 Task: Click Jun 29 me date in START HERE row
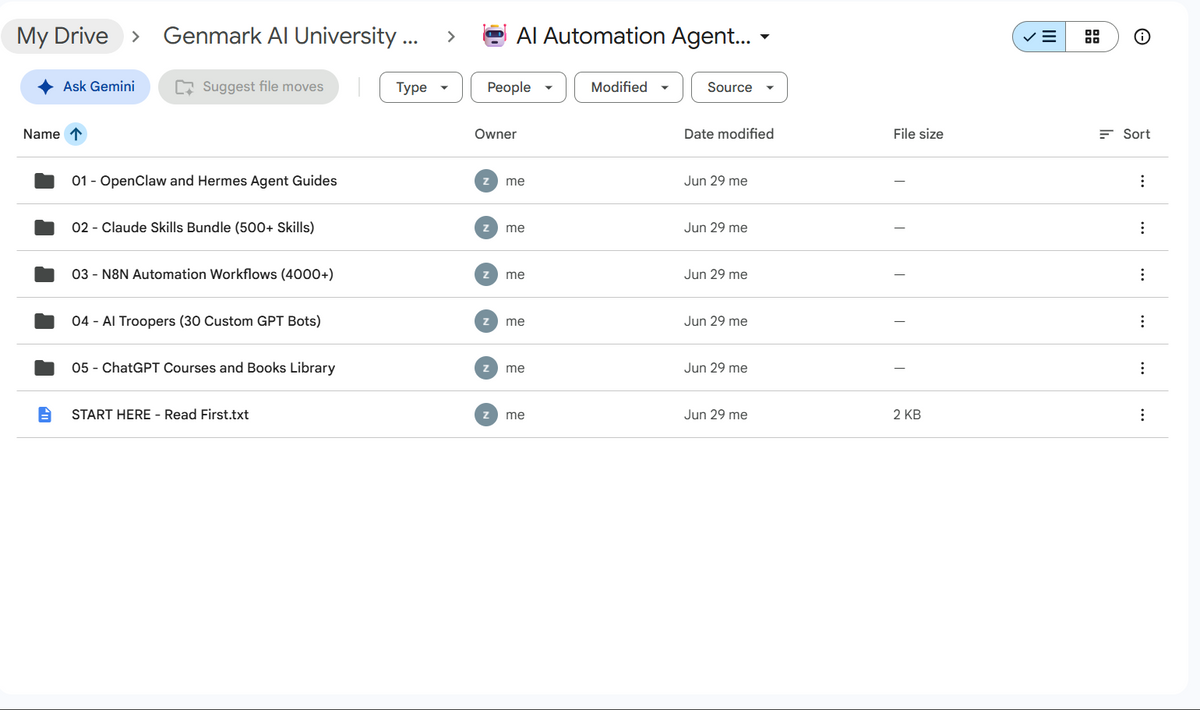tap(716, 414)
